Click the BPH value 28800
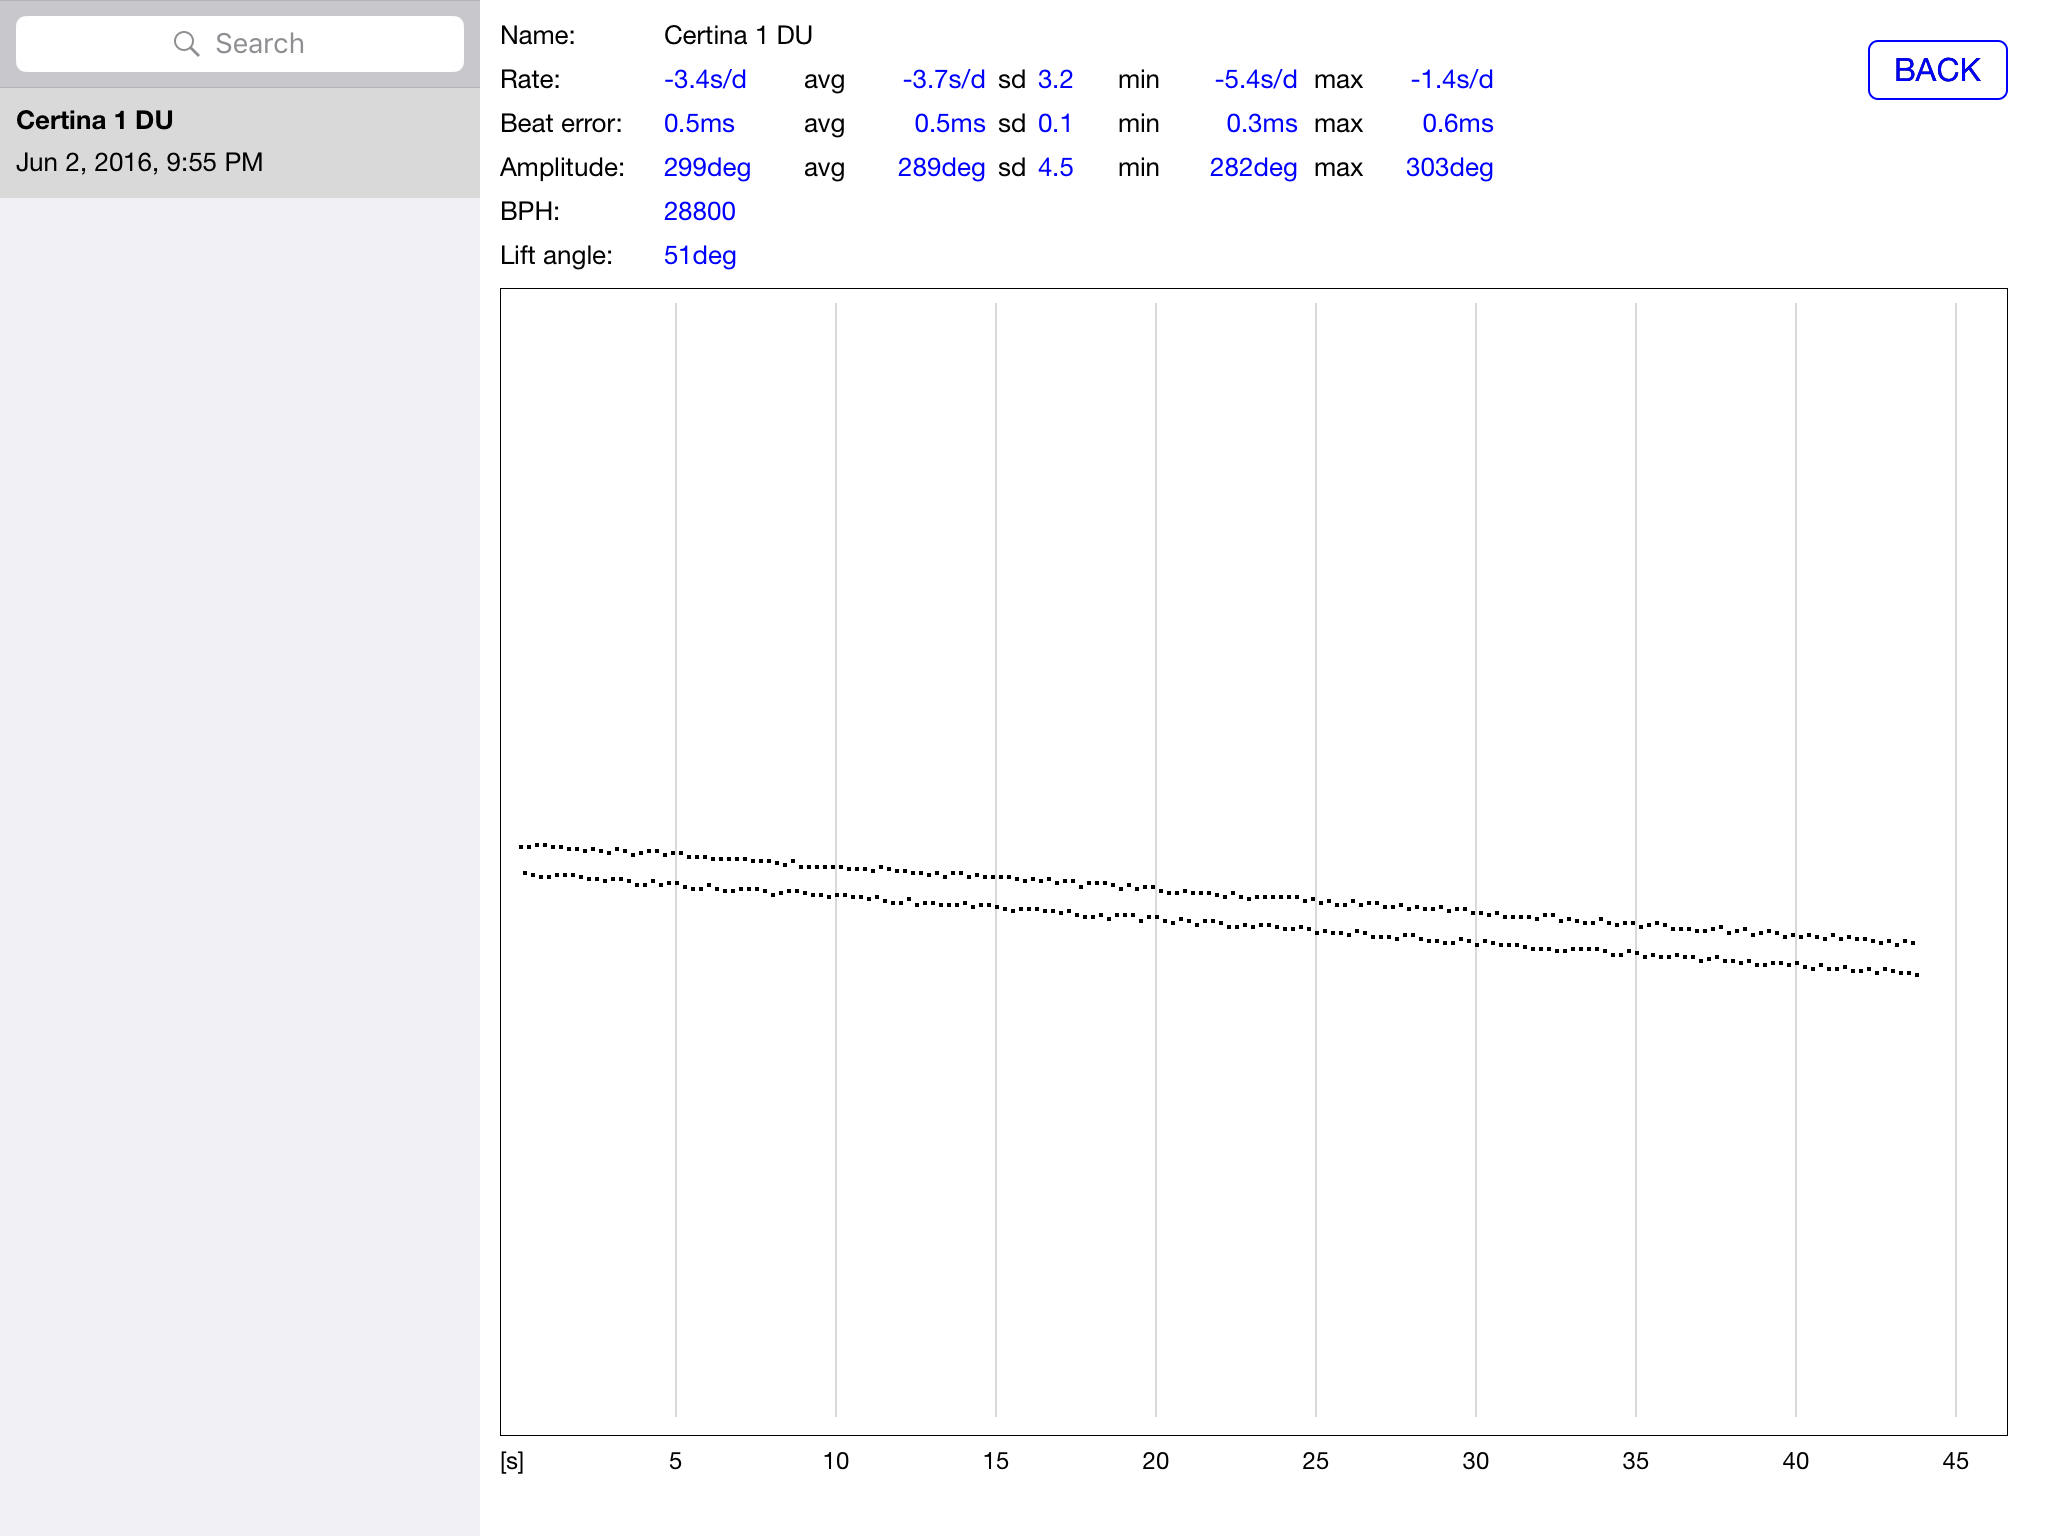Viewport: 2048px width, 1536px height. click(x=700, y=211)
